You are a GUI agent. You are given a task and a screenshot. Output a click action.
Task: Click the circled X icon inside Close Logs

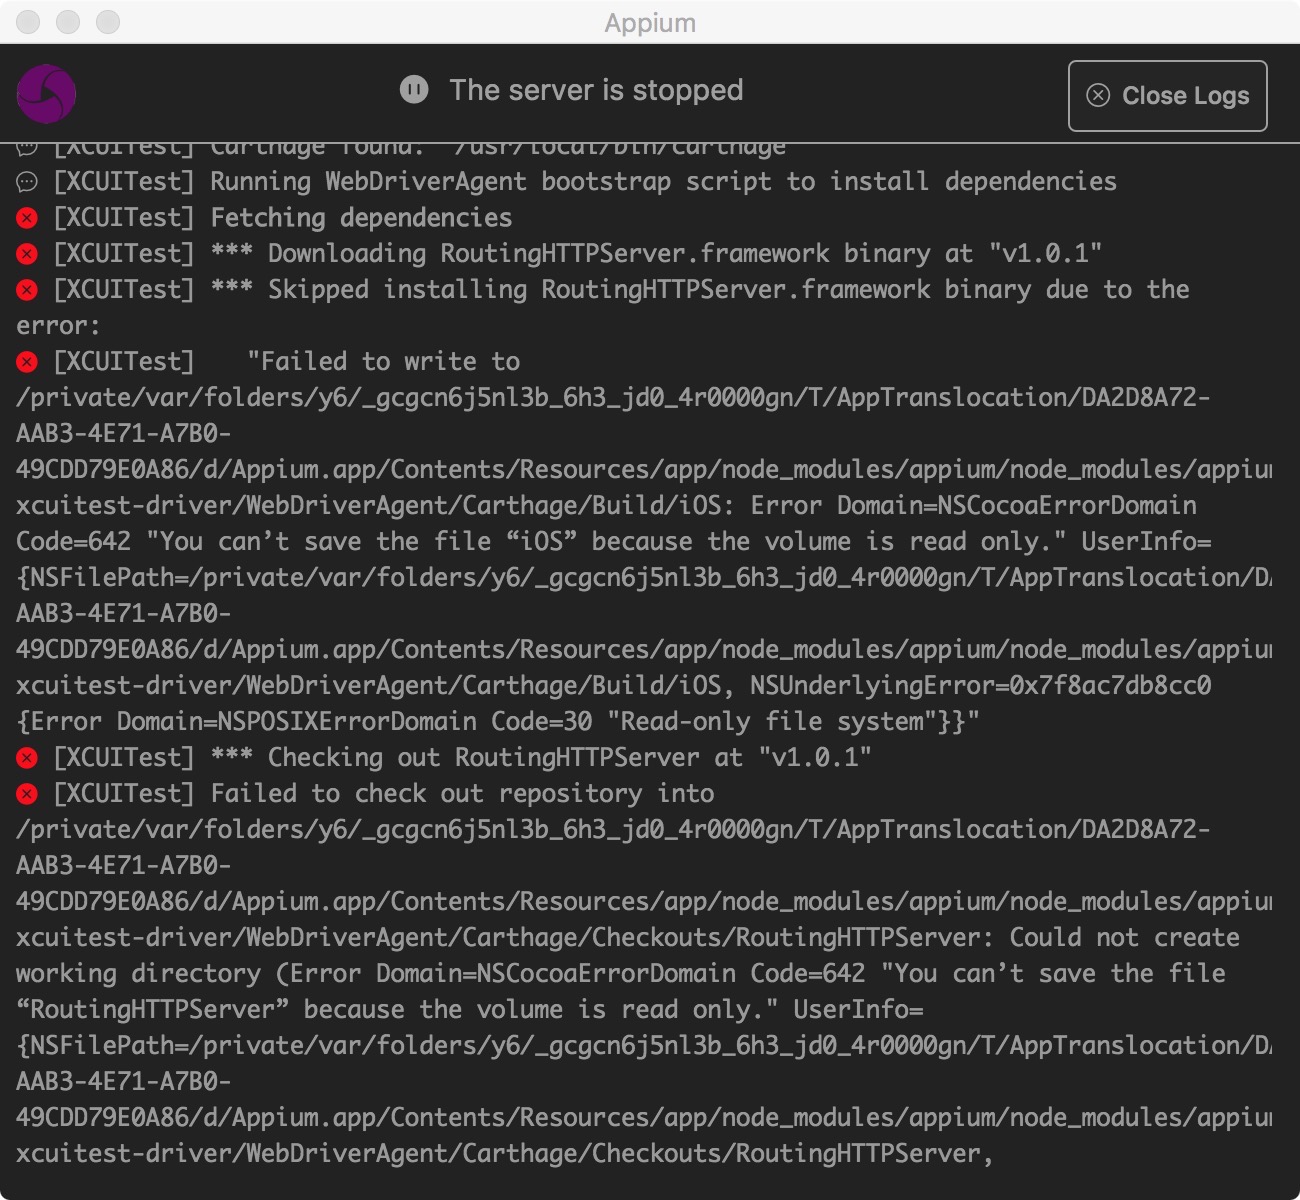1098,95
